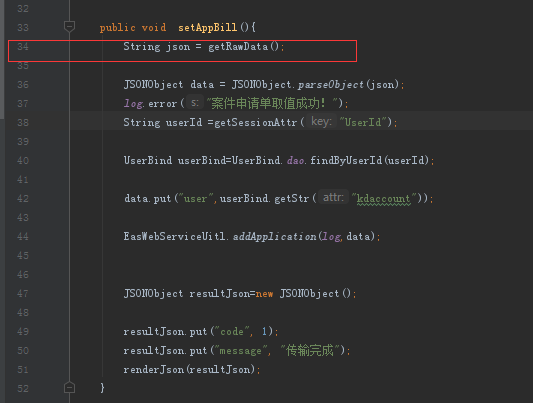Viewport: 533px width, 403px height.
Task: Click the fold end marker at line 52
Action: [x=69, y=387]
